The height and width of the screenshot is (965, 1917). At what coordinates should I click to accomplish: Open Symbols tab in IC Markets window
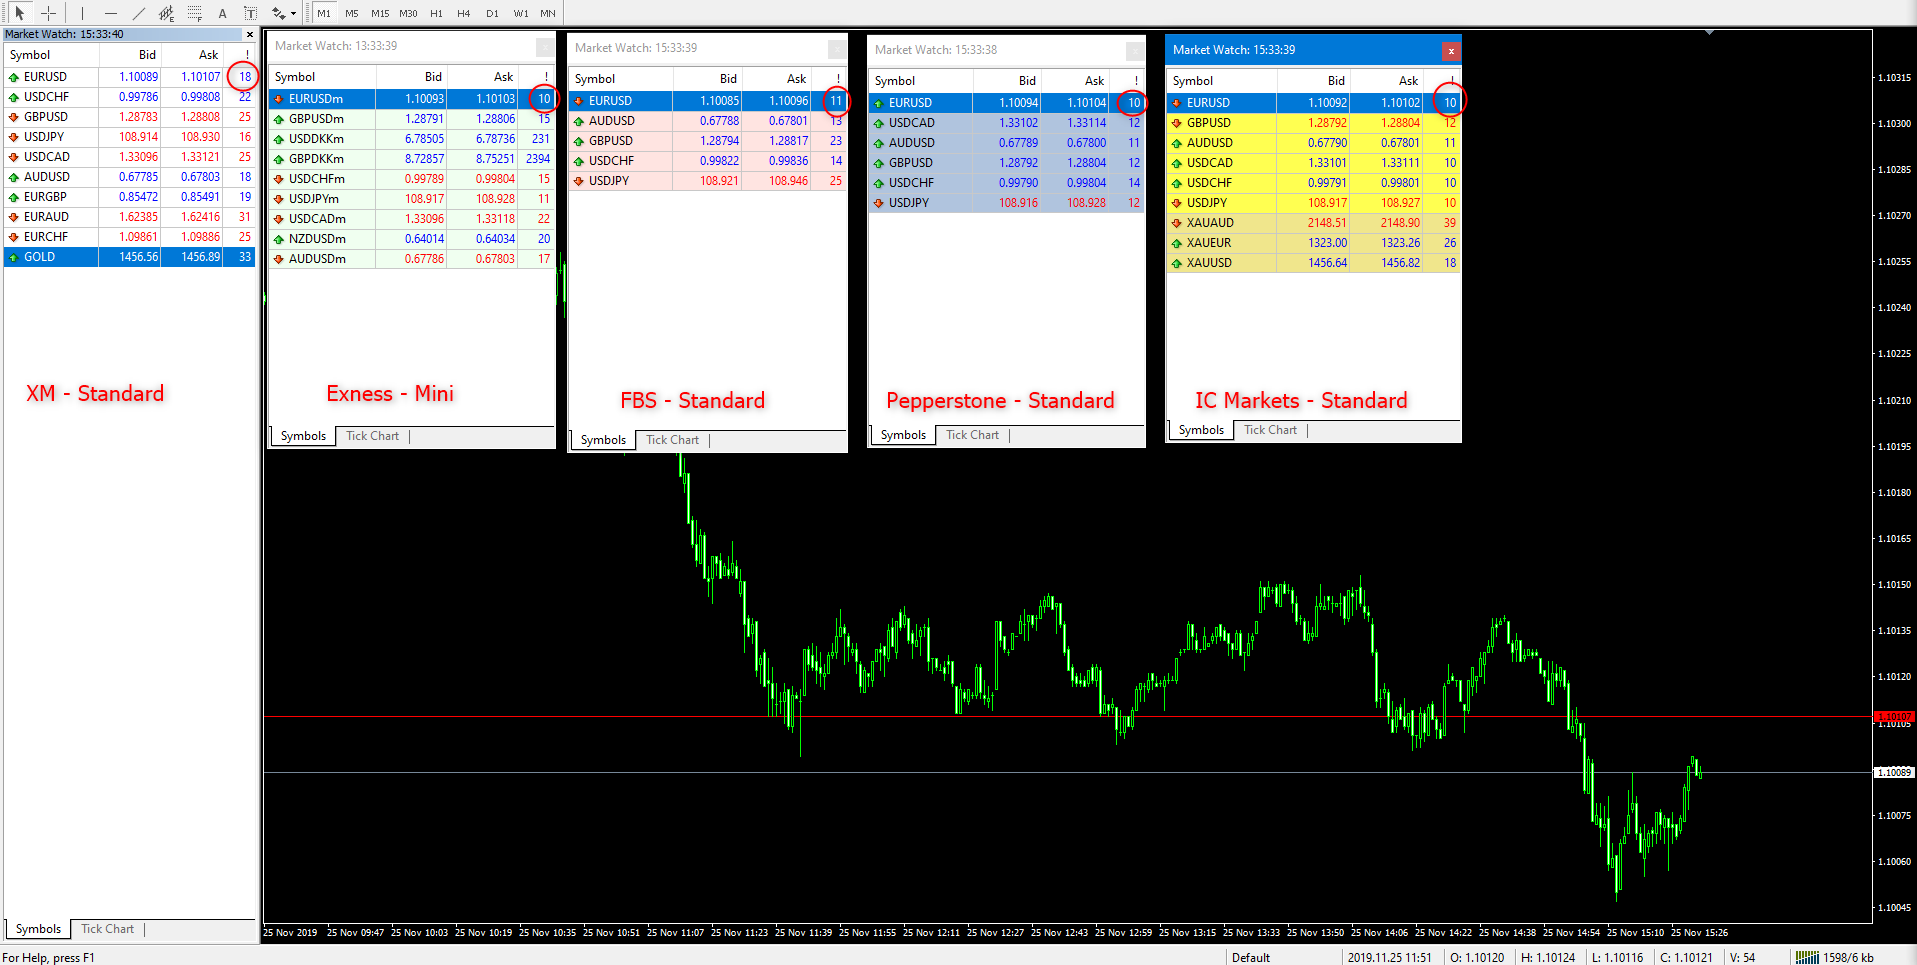1201,430
